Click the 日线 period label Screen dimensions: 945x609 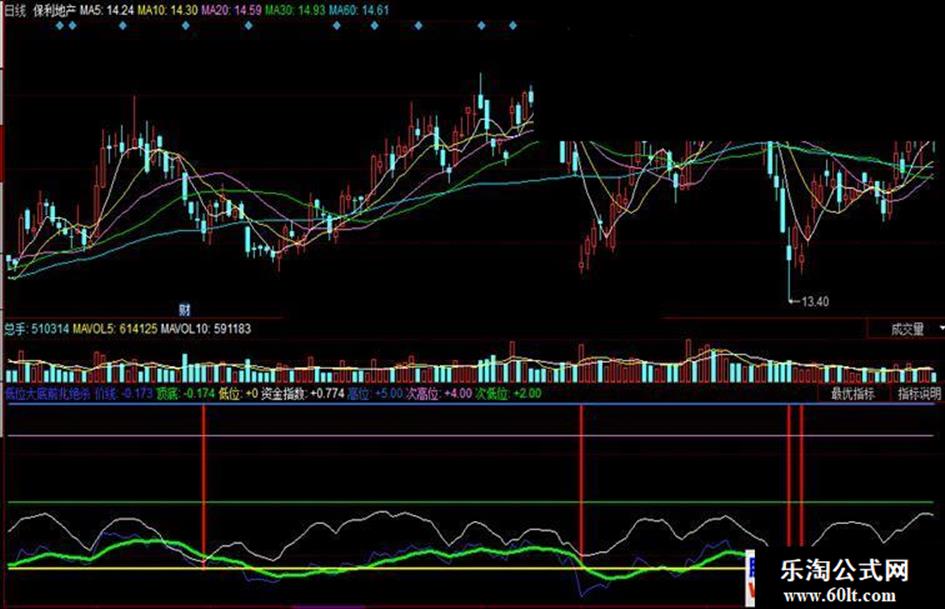point(15,10)
